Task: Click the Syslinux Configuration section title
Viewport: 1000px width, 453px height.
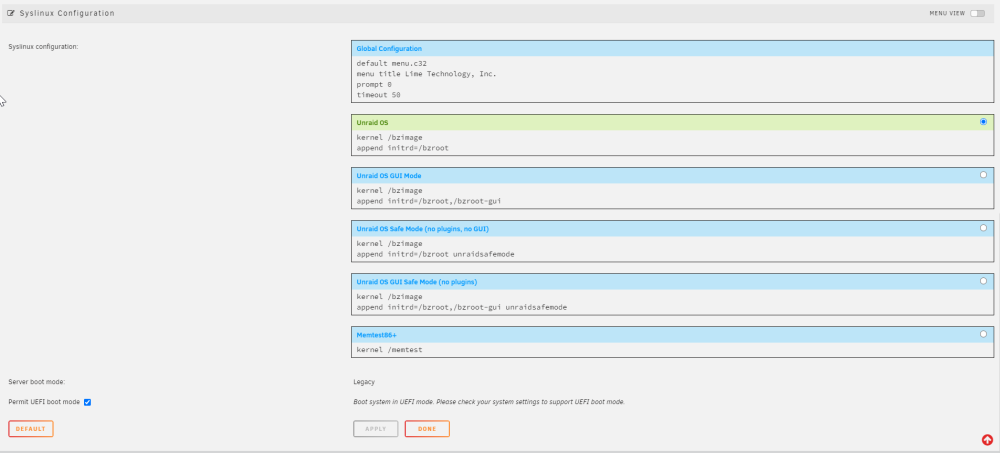Action: pos(67,13)
